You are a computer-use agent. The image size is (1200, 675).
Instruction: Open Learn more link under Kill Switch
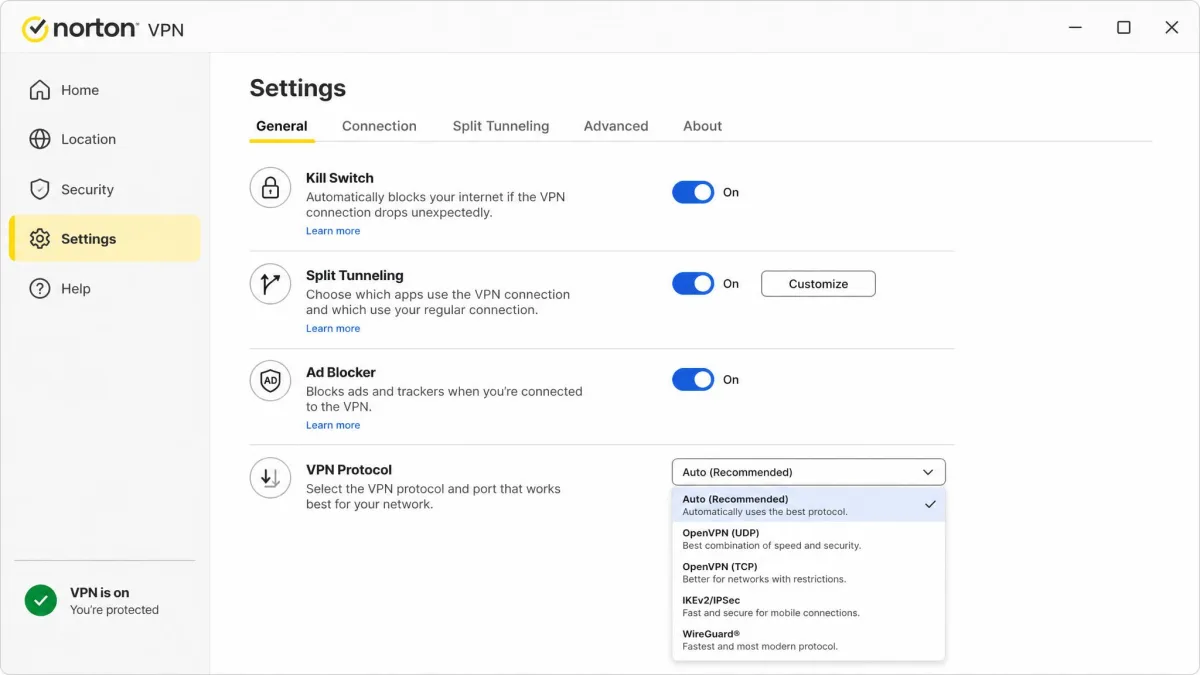tap(333, 231)
